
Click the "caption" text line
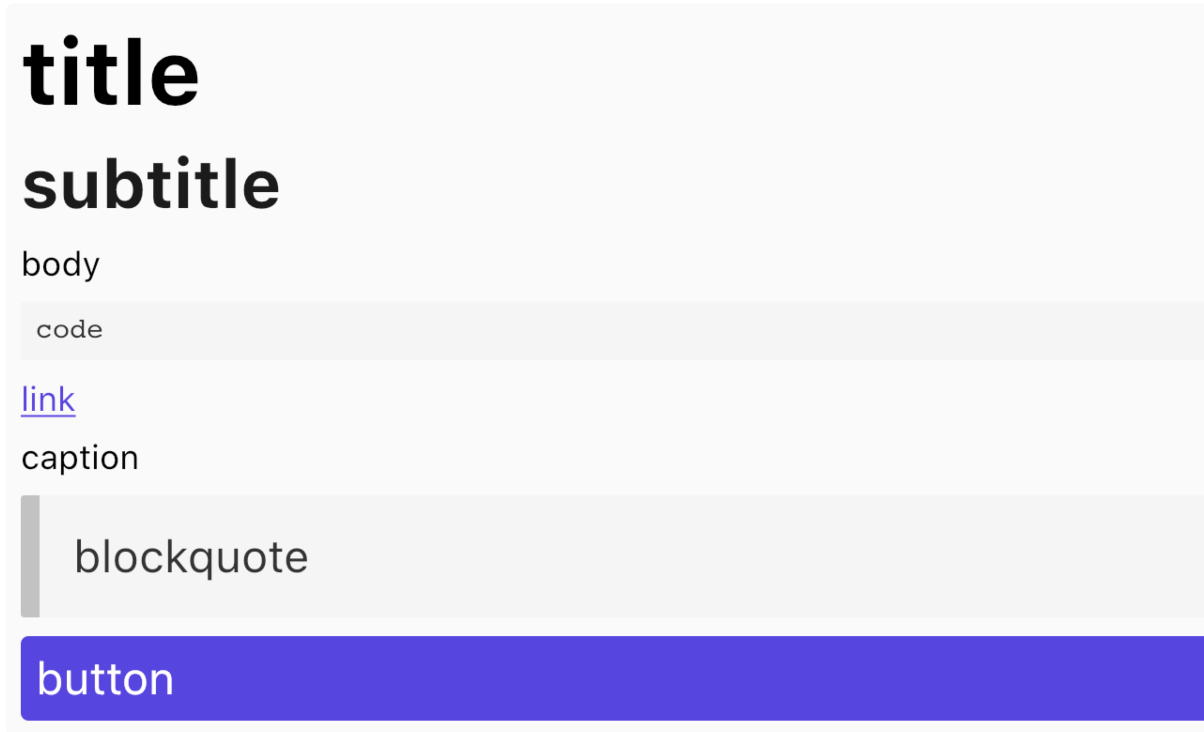(x=80, y=458)
